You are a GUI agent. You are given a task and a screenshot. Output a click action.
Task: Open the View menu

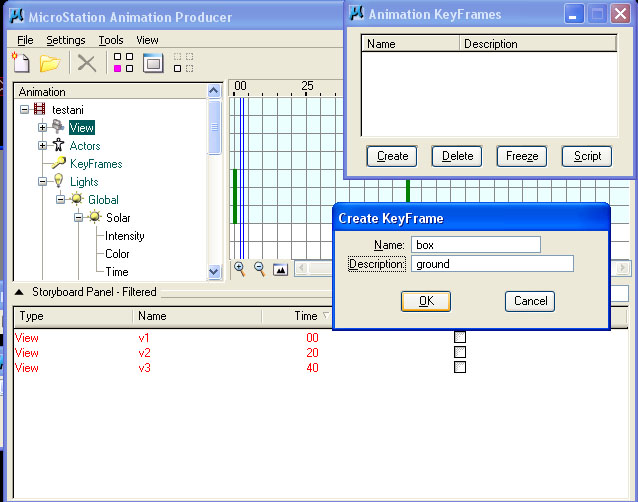coord(147,40)
